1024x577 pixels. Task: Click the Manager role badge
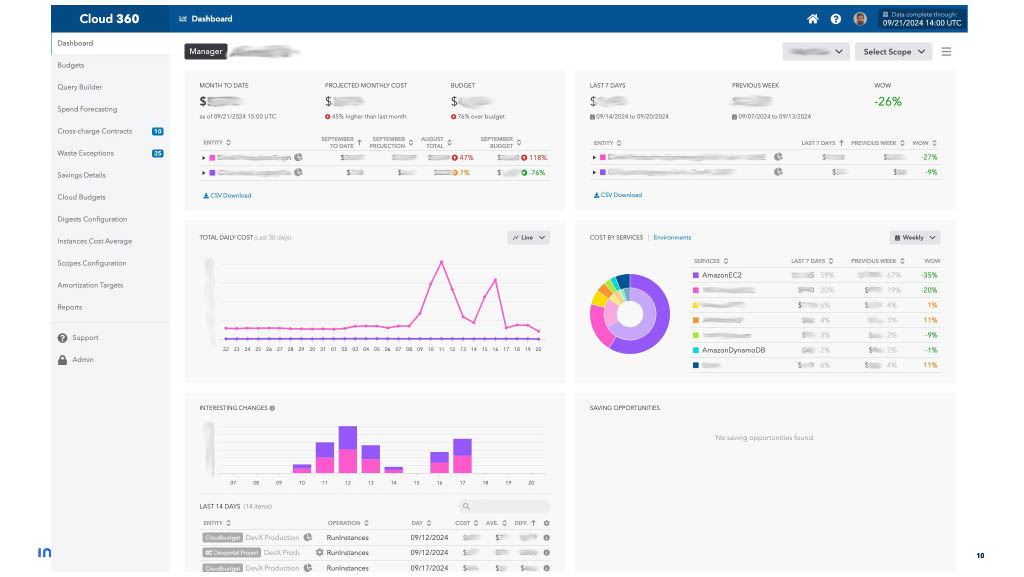coord(206,52)
